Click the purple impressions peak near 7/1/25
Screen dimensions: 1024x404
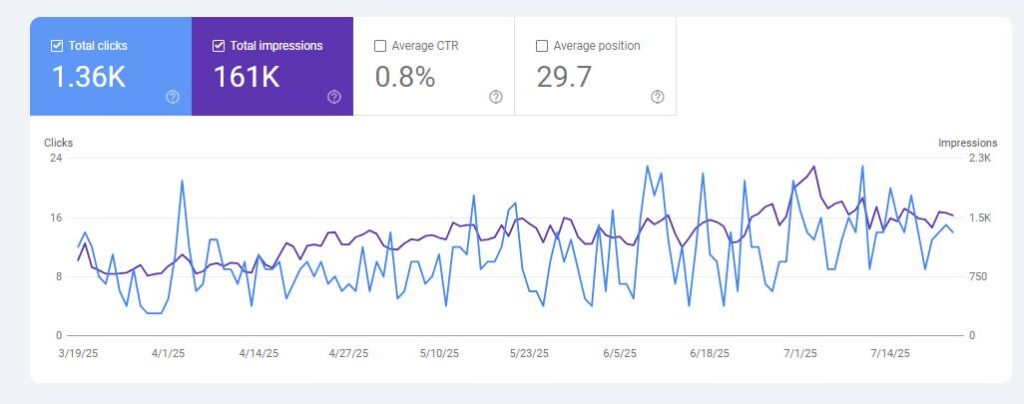(x=814, y=167)
